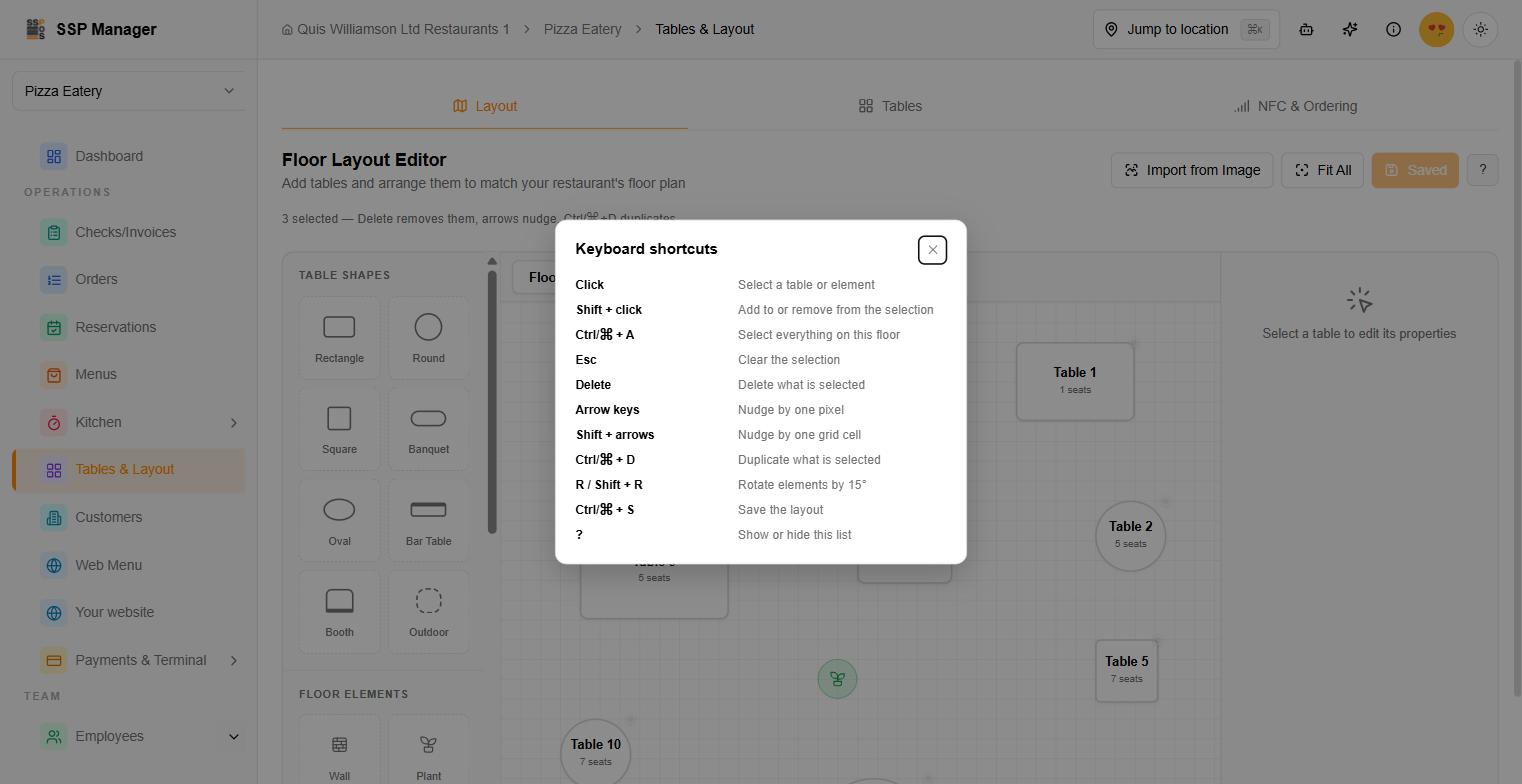Toggle the light/dark theme button
The width and height of the screenshot is (1522, 784).
pyautogui.click(x=1481, y=29)
